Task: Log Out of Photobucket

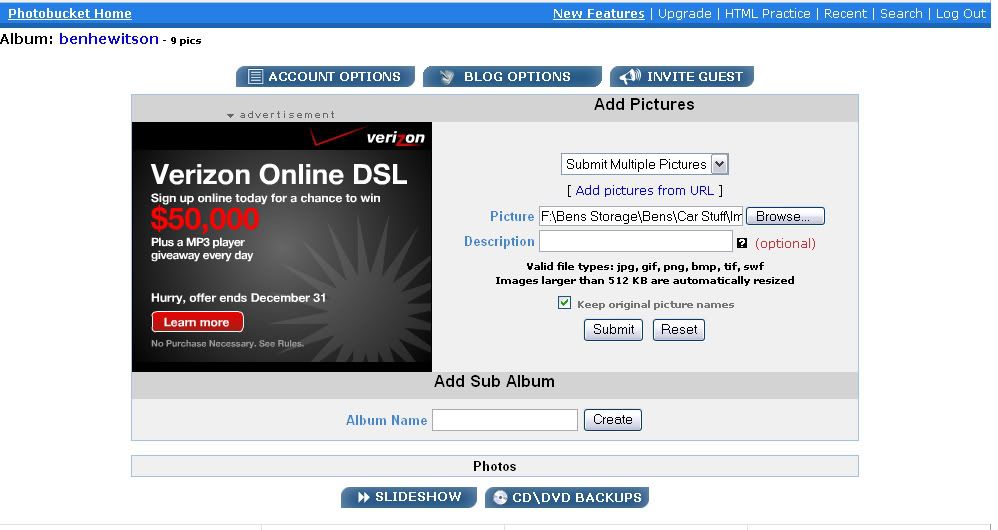Action: coord(960,13)
